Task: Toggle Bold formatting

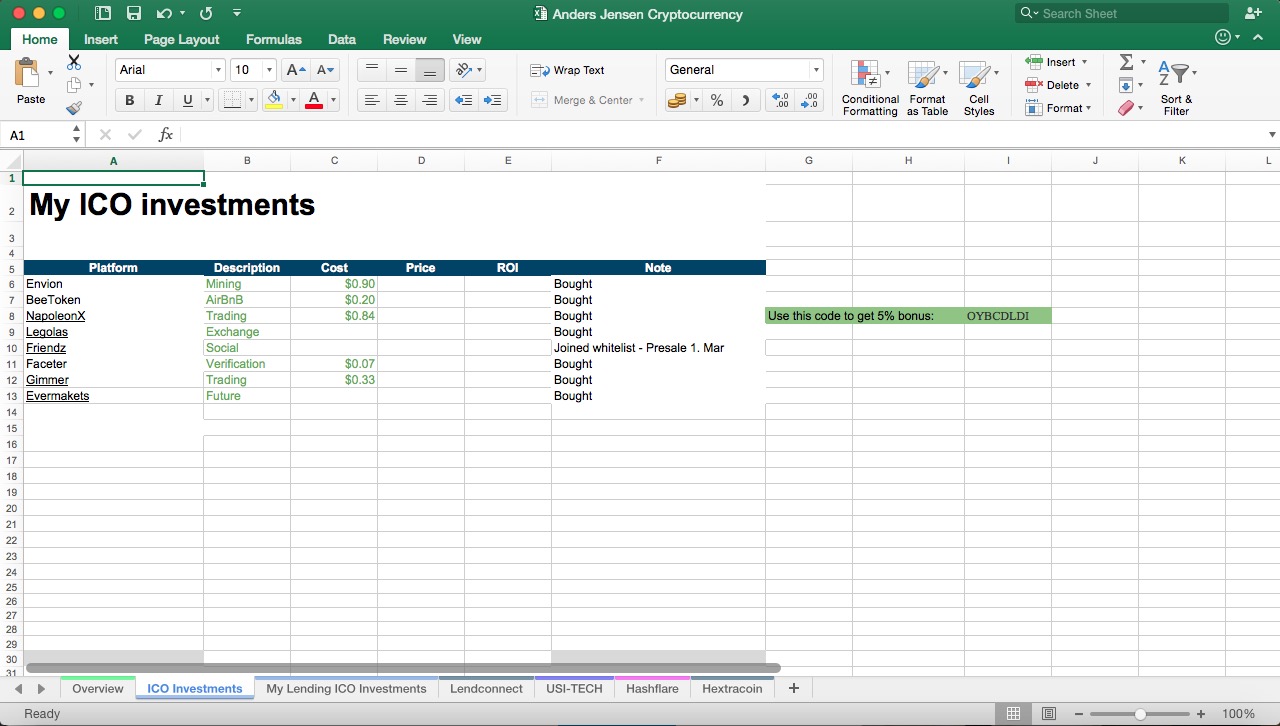Action: (129, 100)
